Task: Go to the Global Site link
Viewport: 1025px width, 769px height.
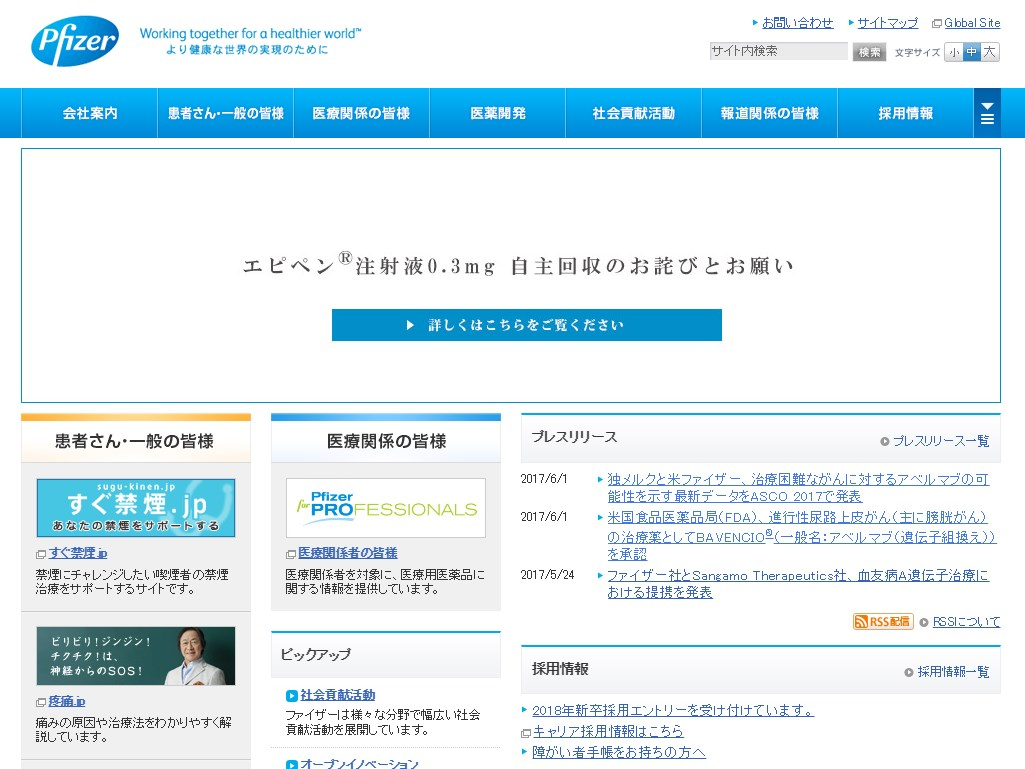Action: pyautogui.click(x=972, y=23)
